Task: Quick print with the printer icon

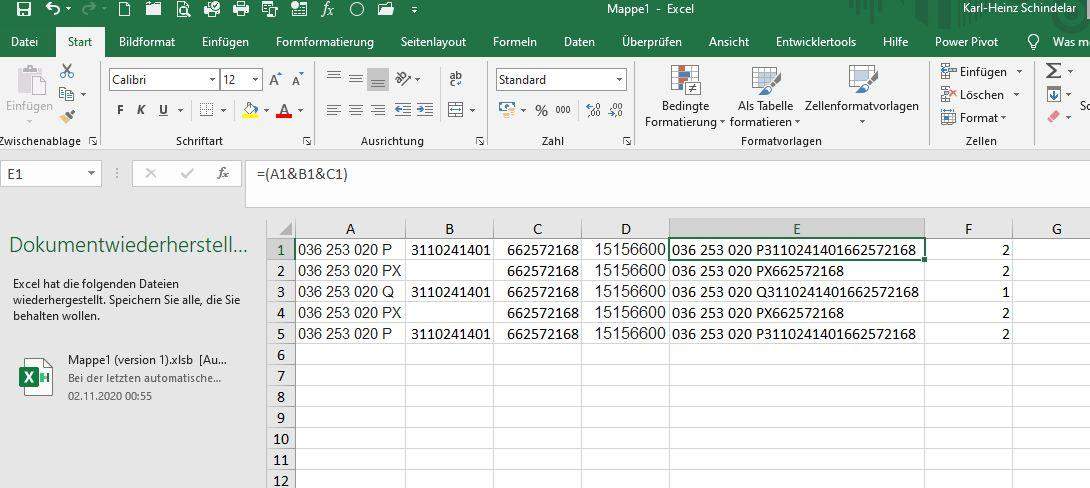Action: 241,9
